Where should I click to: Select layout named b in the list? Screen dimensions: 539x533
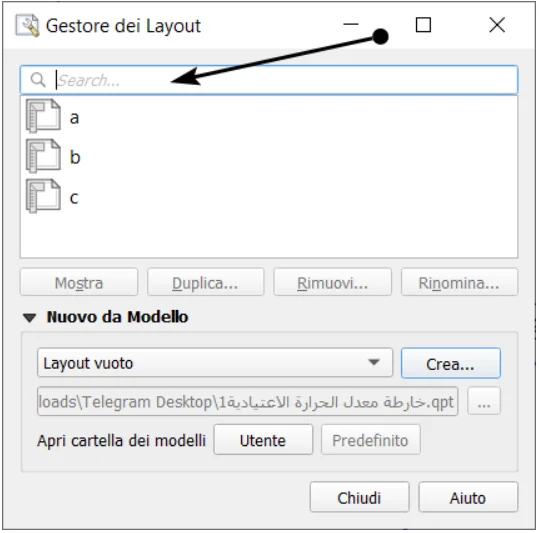click(x=269, y=156)
